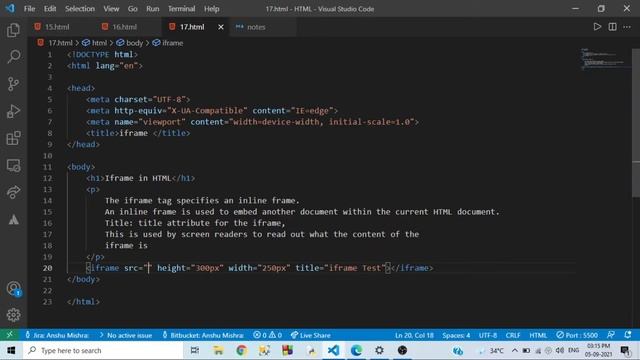This screenshot has height=360, width=640.
Task: Show hidden system tray icons
Action: pos(514,351)
